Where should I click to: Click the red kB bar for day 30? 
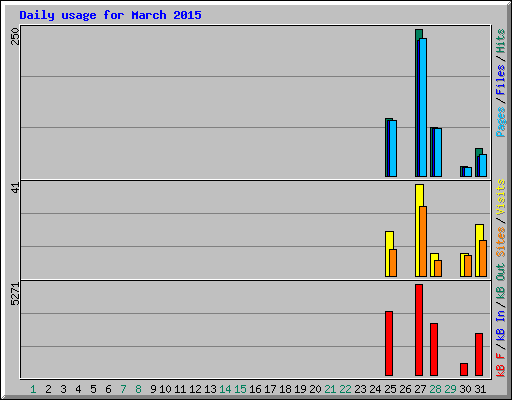coord(464,370)
